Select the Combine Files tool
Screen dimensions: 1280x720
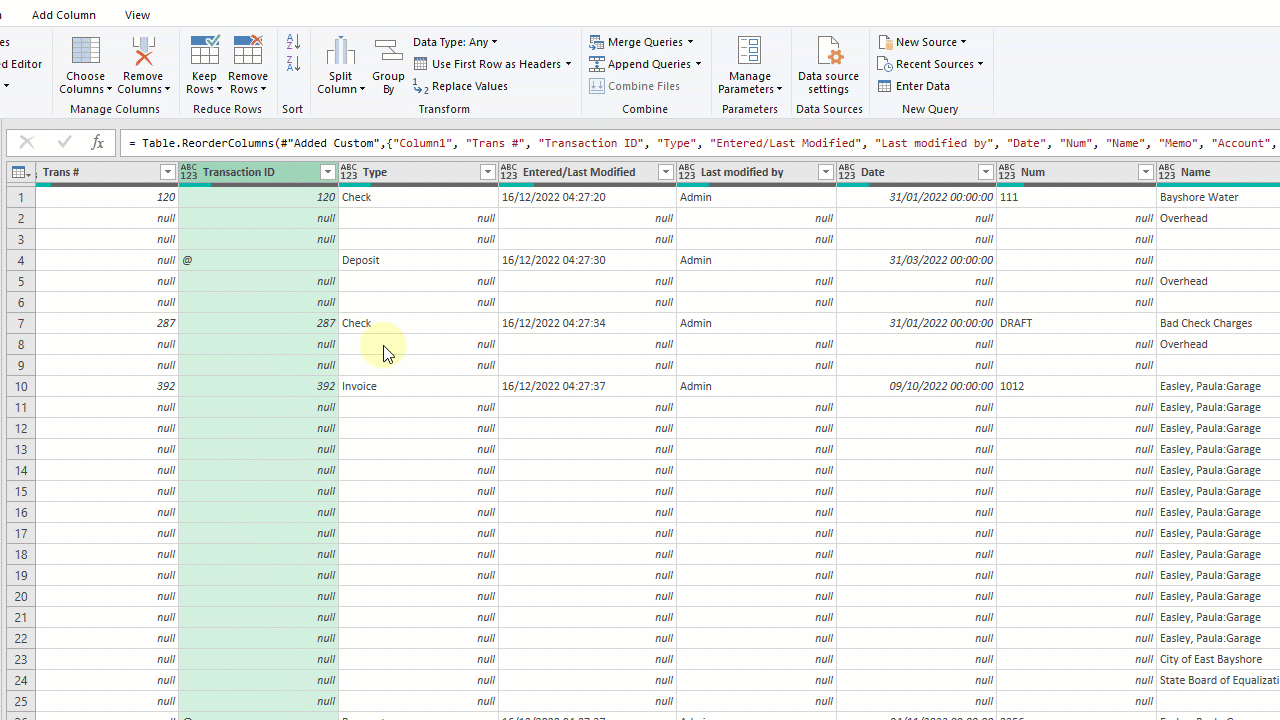(635, 86)
